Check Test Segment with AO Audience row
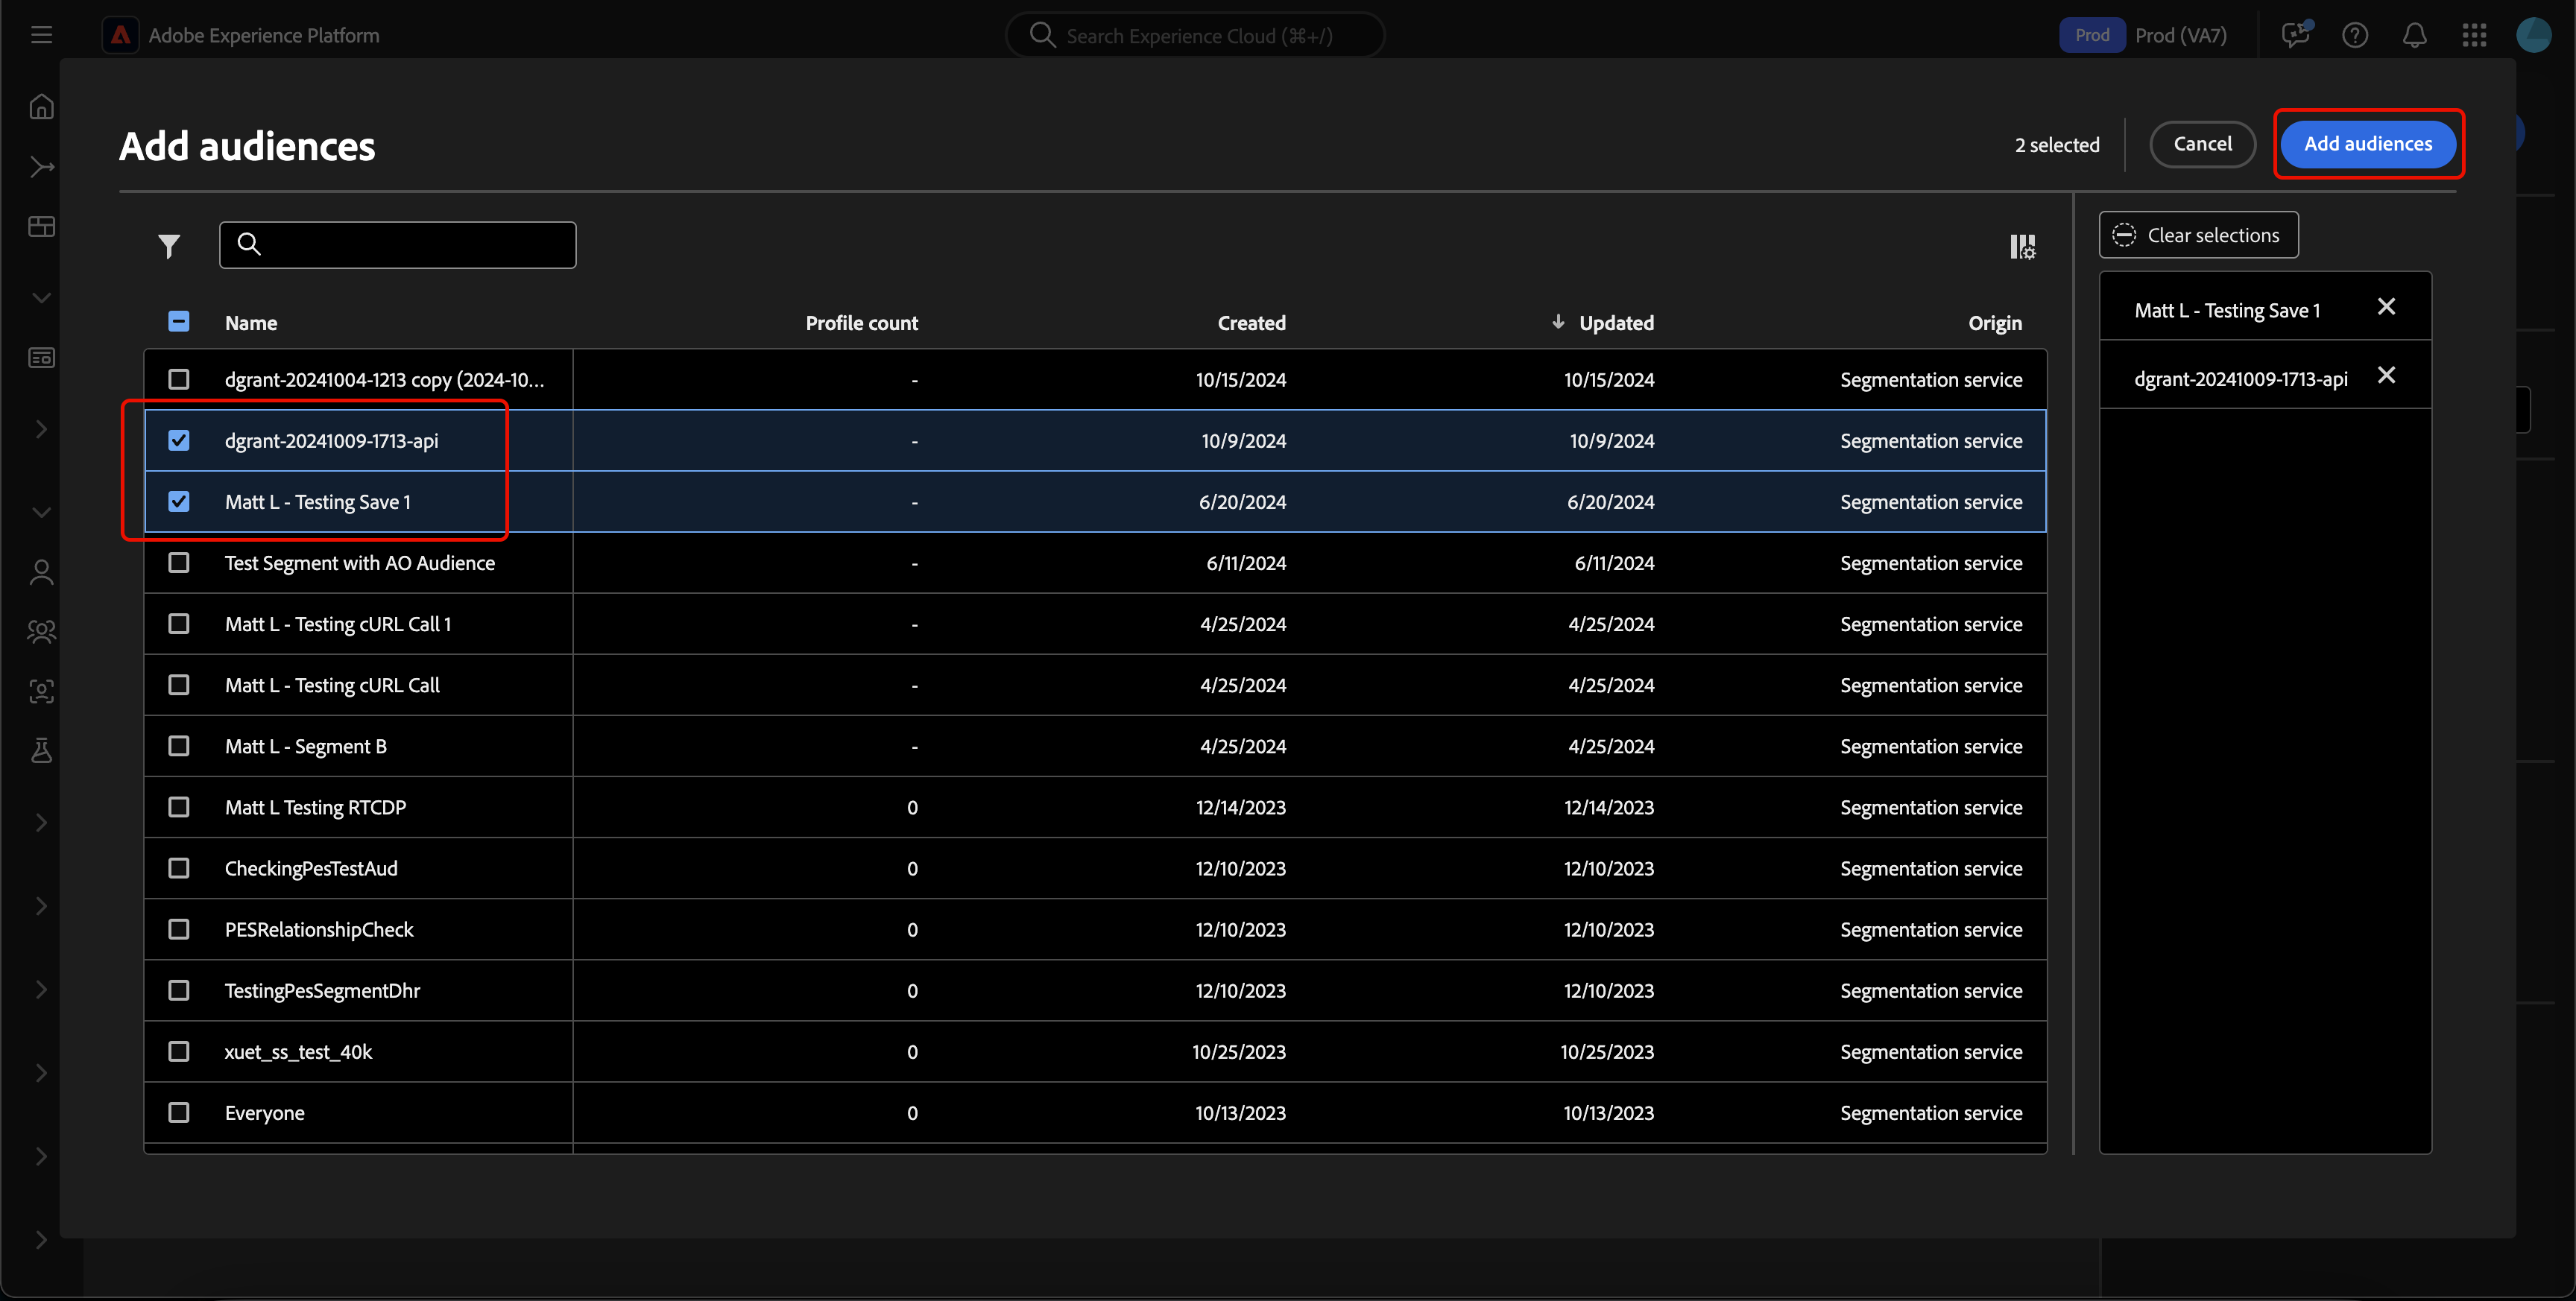The height and width of the screenshot is (1301, 2576). 179,563
